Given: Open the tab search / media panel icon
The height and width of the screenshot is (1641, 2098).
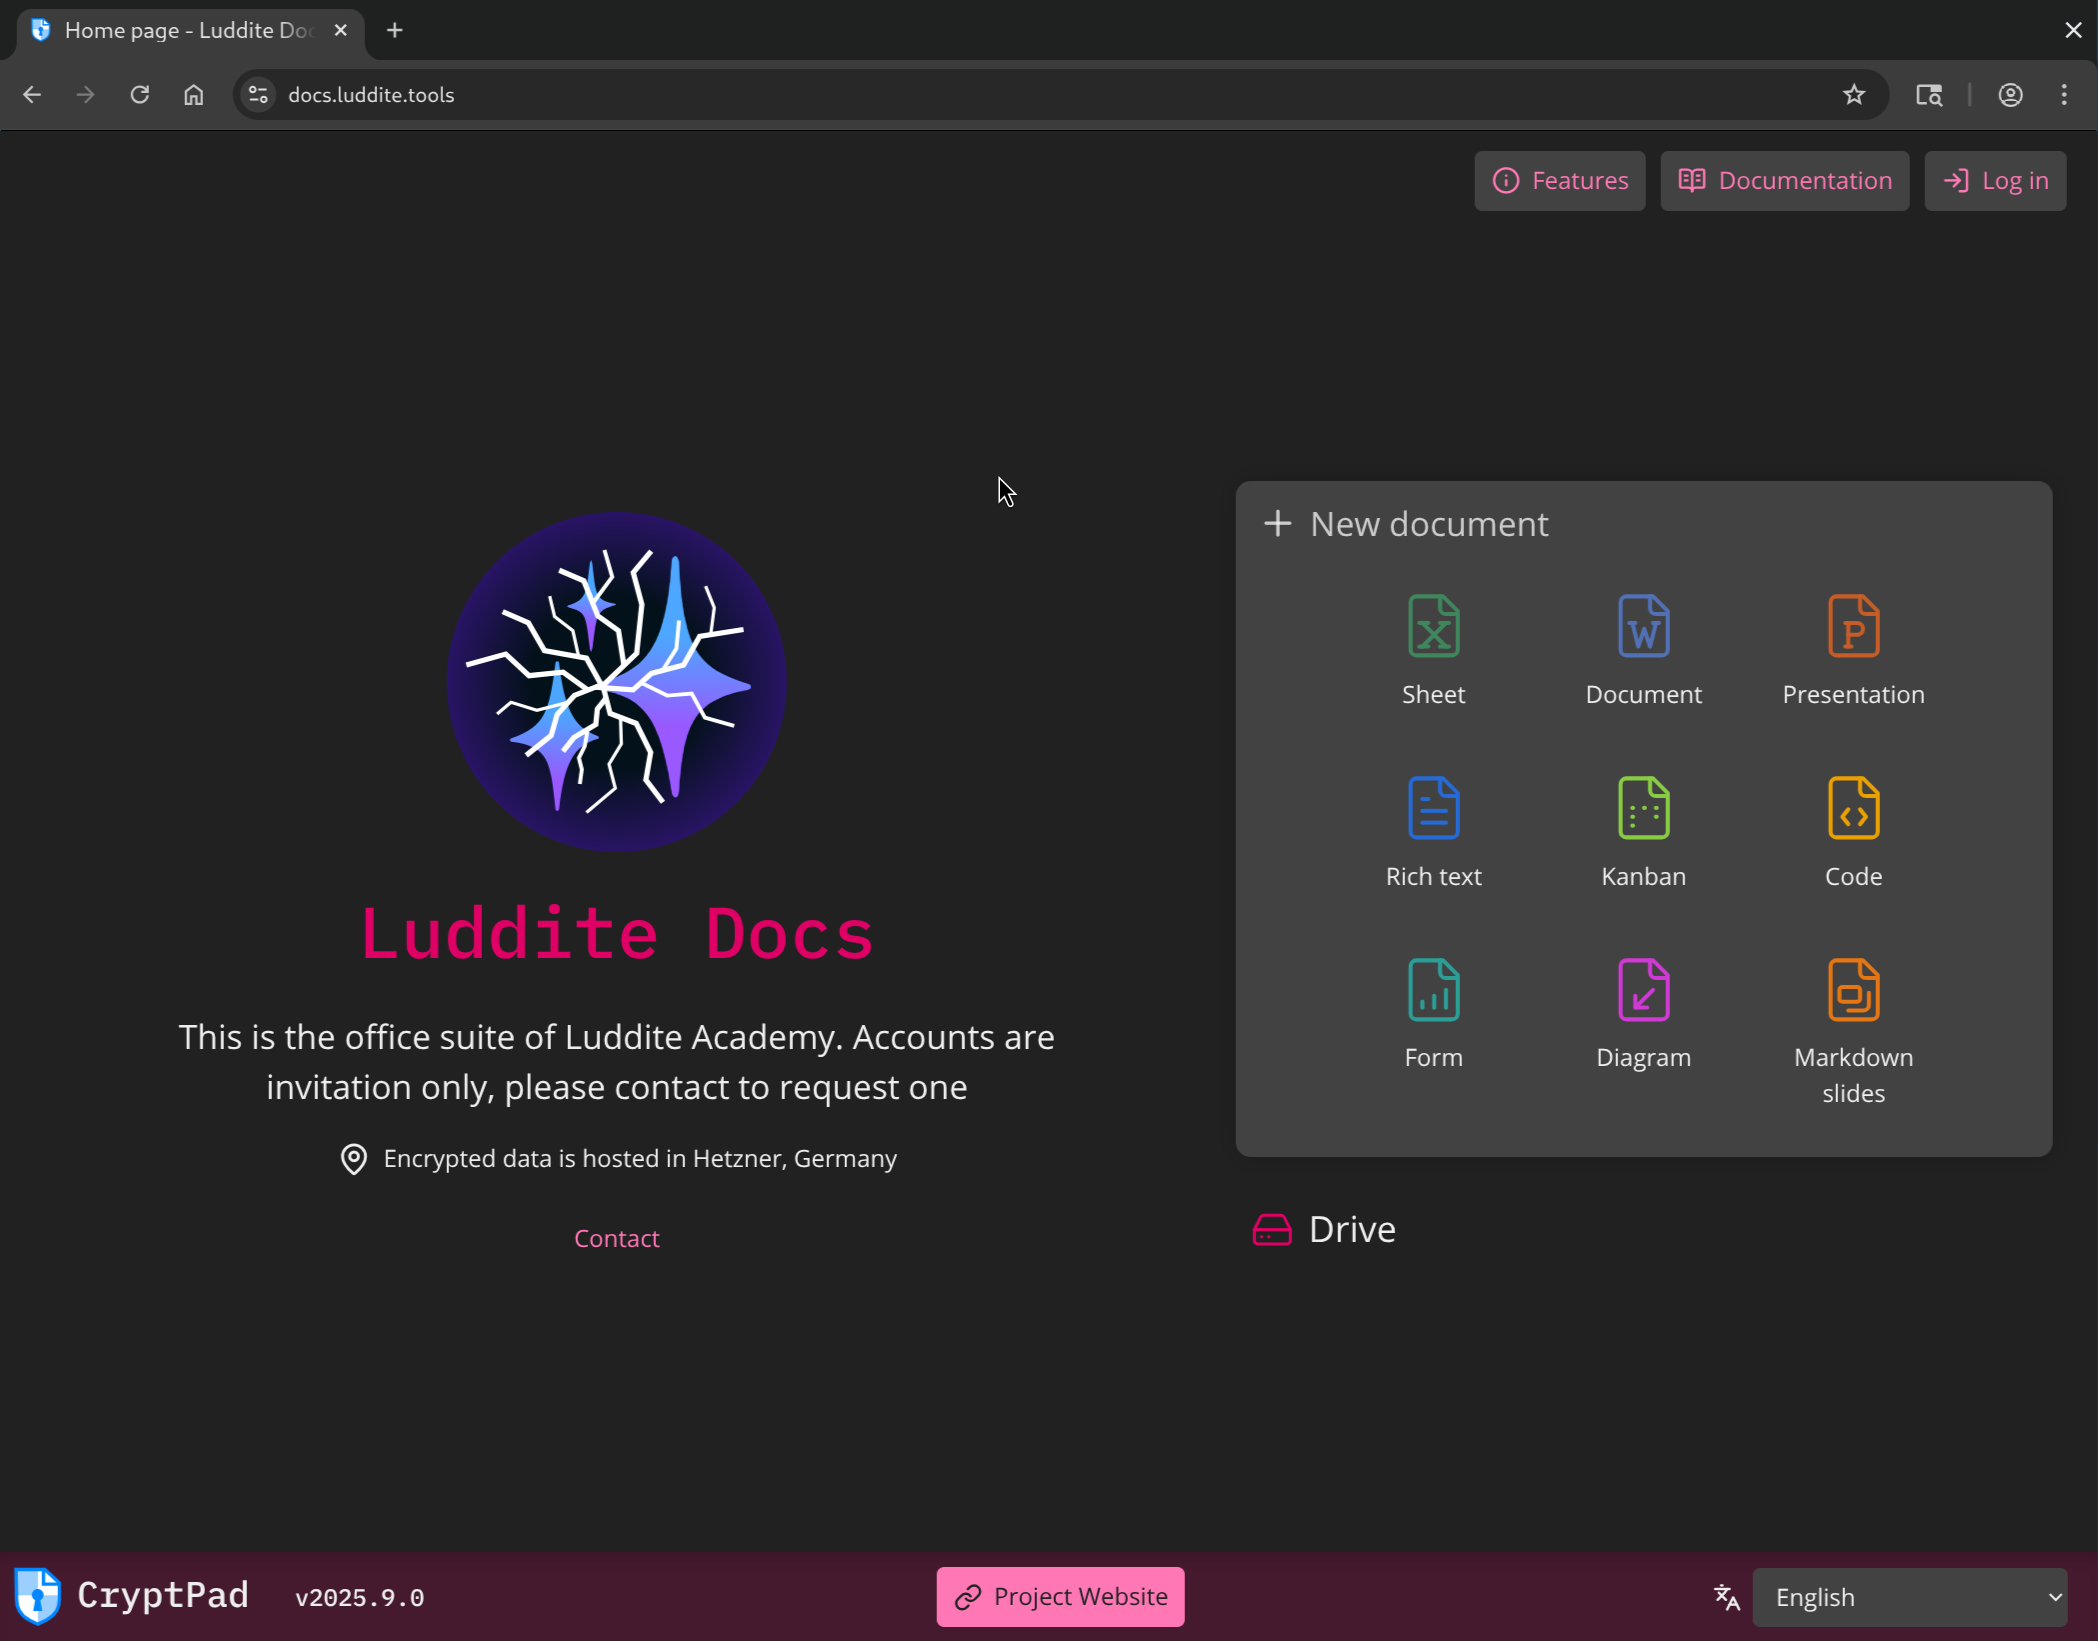Looking at the screenshot, I should [1929, 95].
